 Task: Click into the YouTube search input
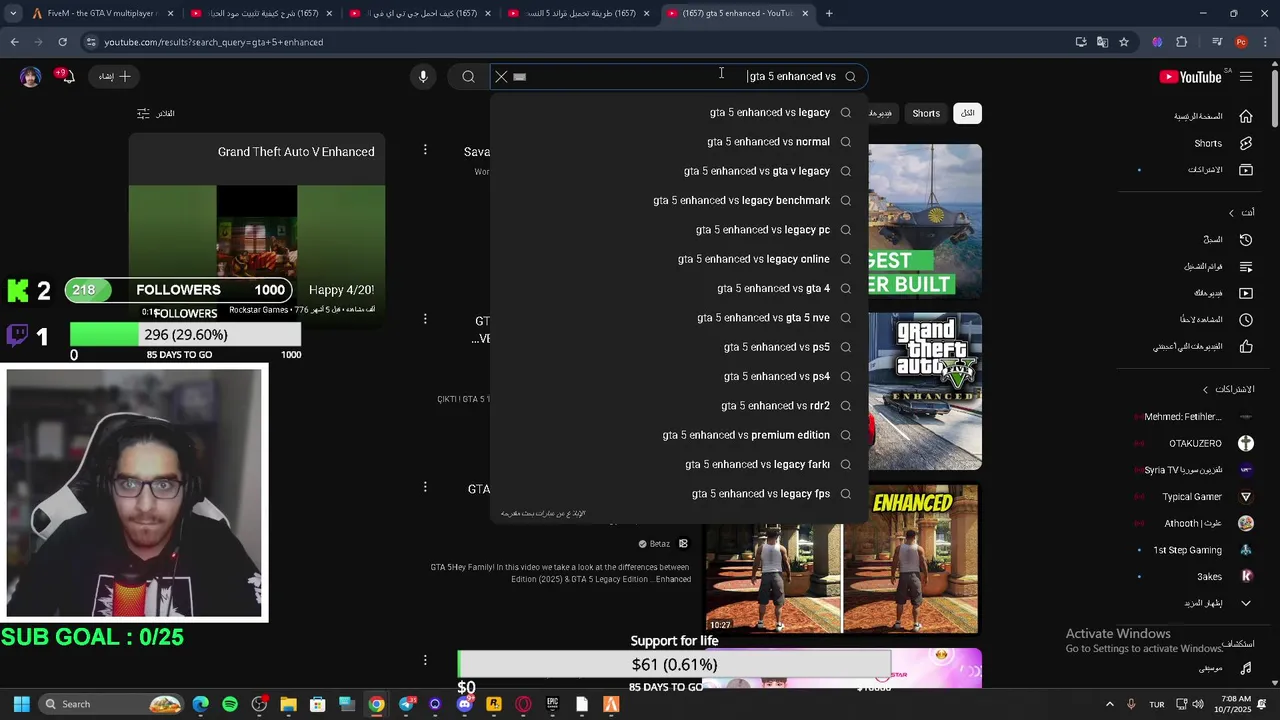(680, 76)
